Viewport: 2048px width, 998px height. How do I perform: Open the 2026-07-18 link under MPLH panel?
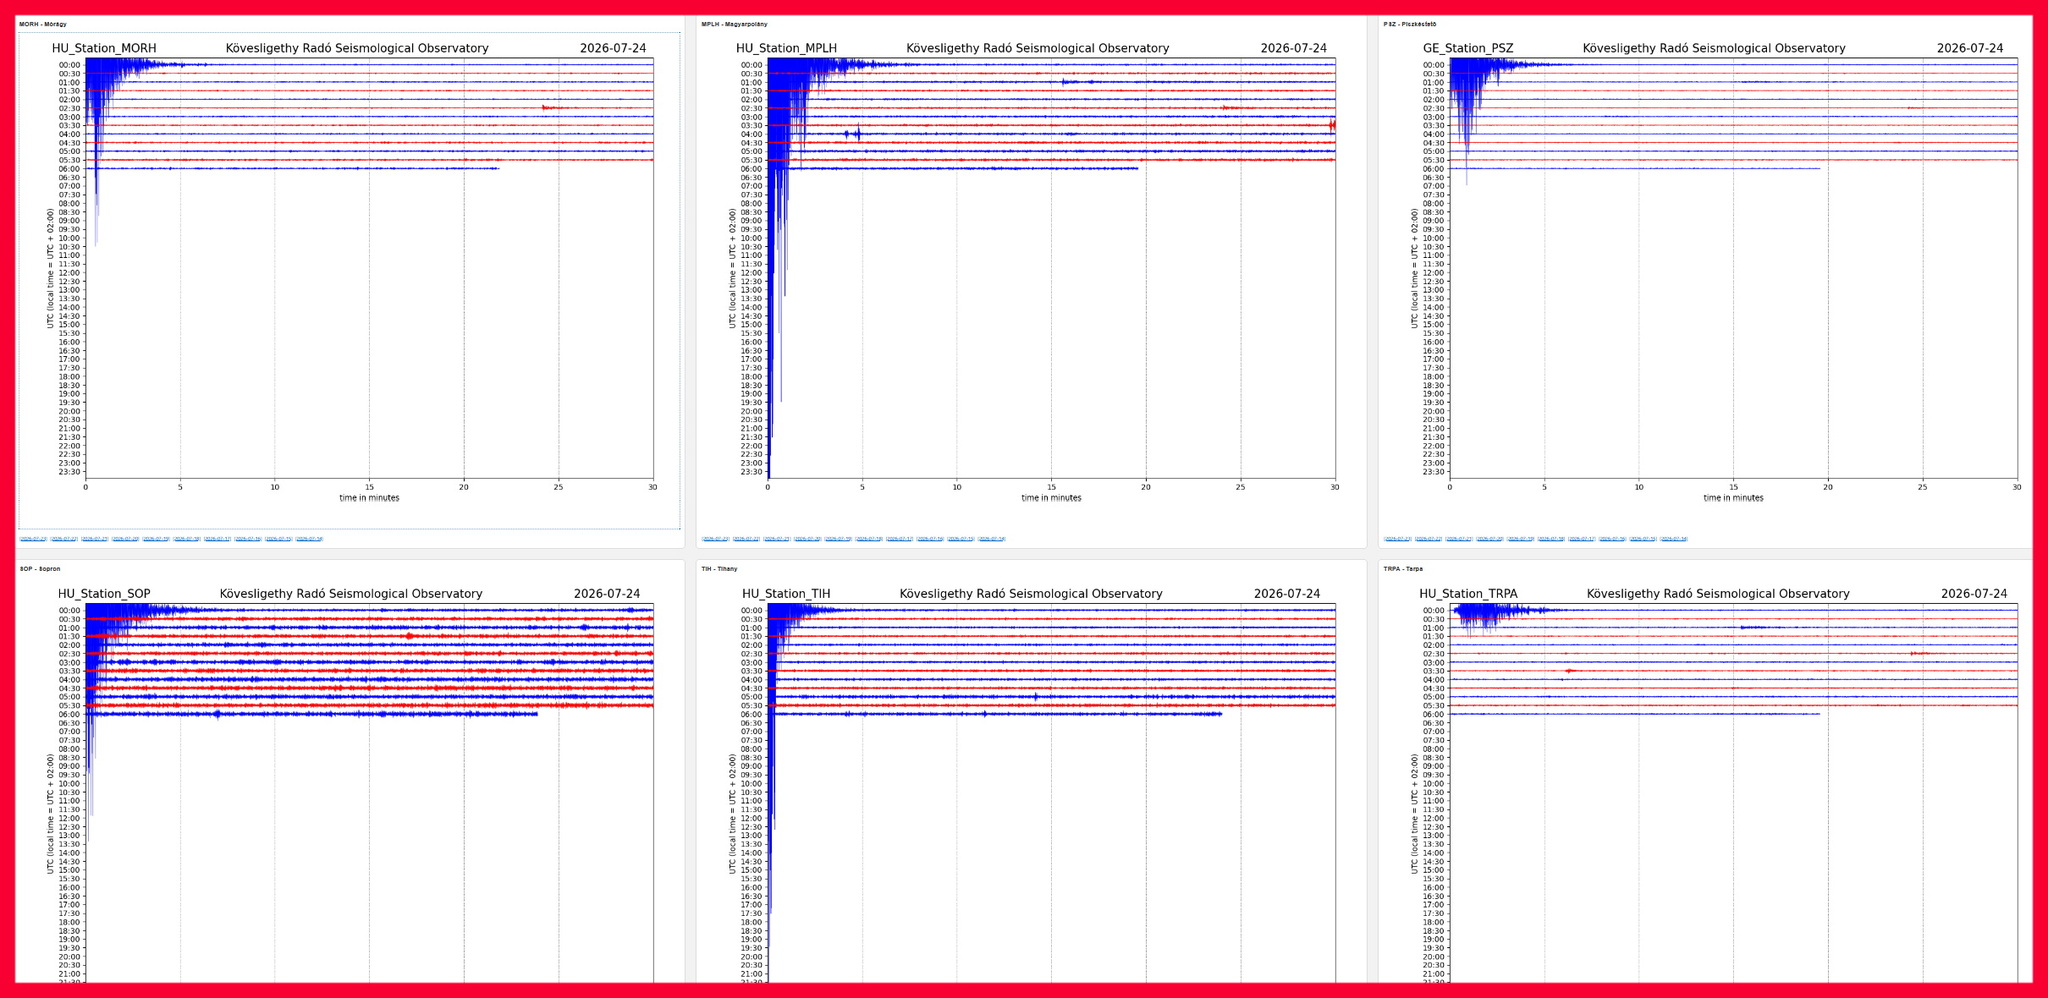click(869, 539)
